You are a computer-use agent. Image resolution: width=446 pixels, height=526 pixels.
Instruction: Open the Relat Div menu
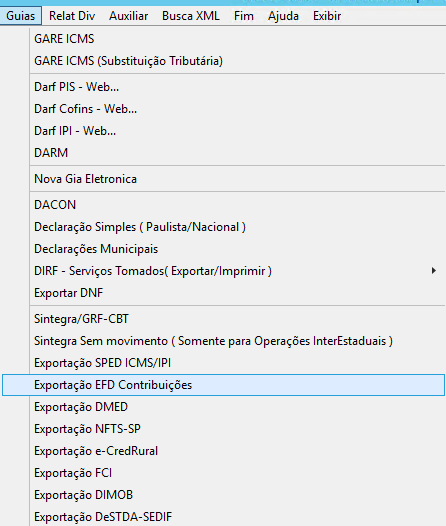tap(72, 16)
